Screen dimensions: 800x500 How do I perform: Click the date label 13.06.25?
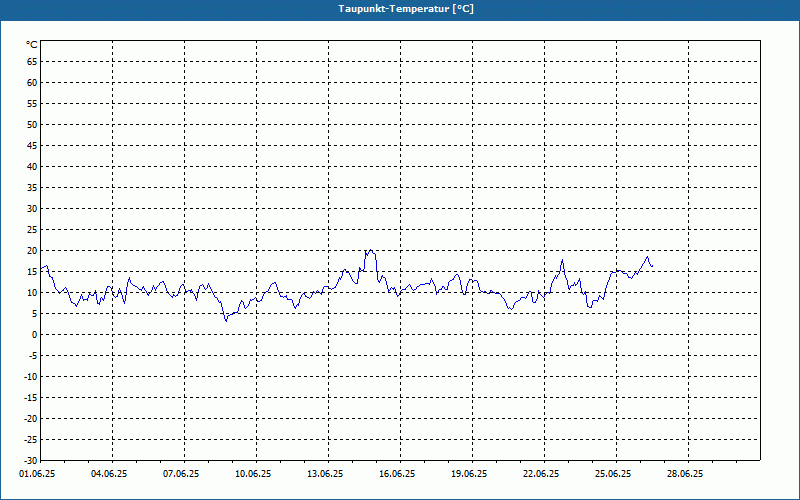click(325, 474)
